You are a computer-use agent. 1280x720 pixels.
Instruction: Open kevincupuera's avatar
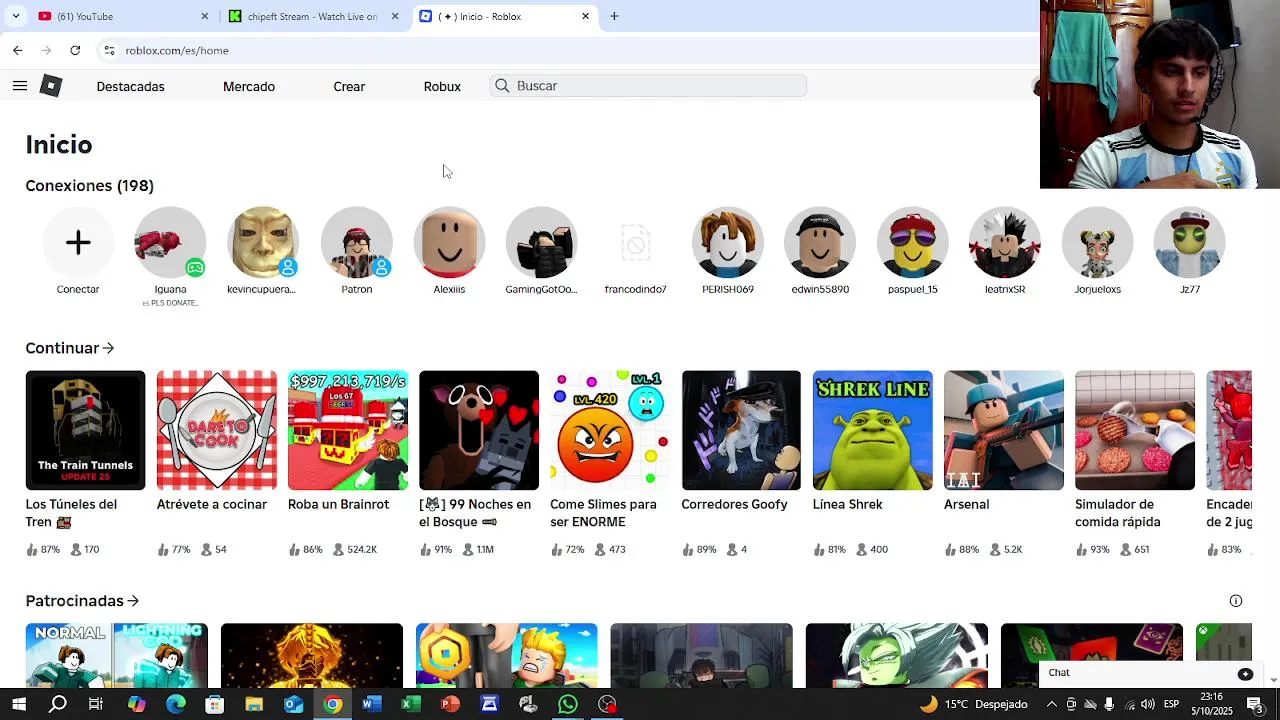(262, 242)
